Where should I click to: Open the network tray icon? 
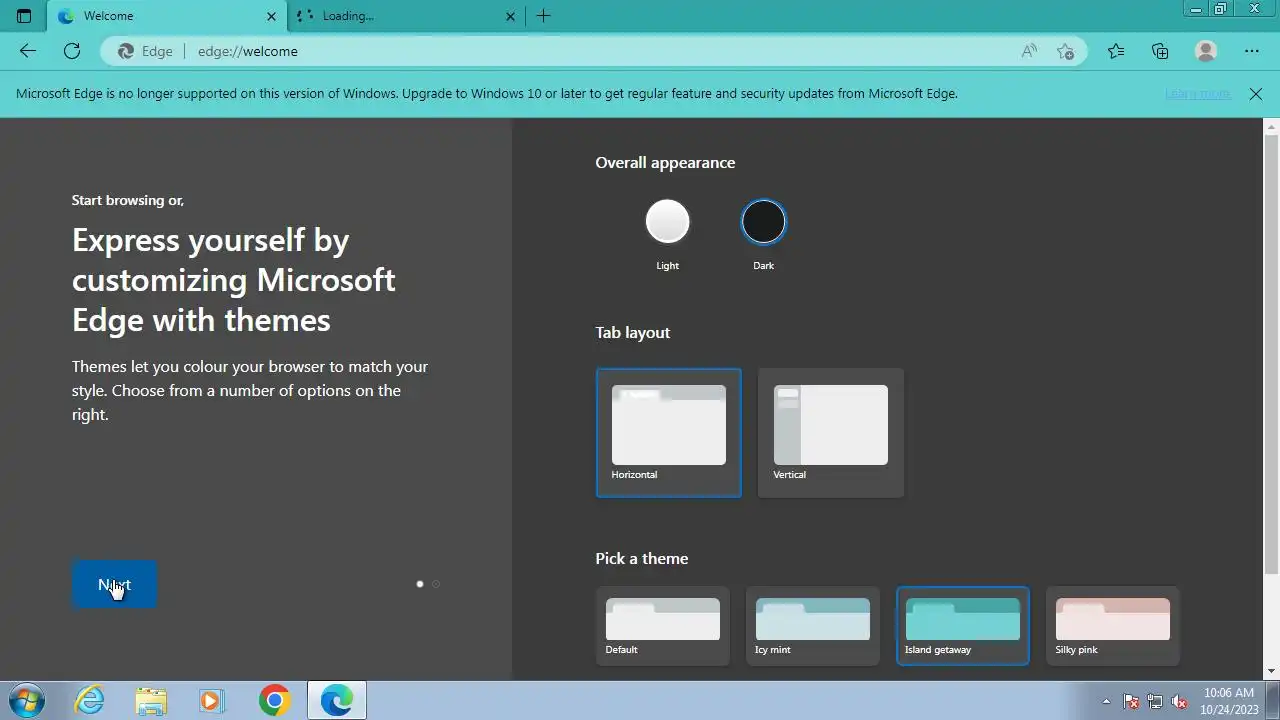(1155, 701)
